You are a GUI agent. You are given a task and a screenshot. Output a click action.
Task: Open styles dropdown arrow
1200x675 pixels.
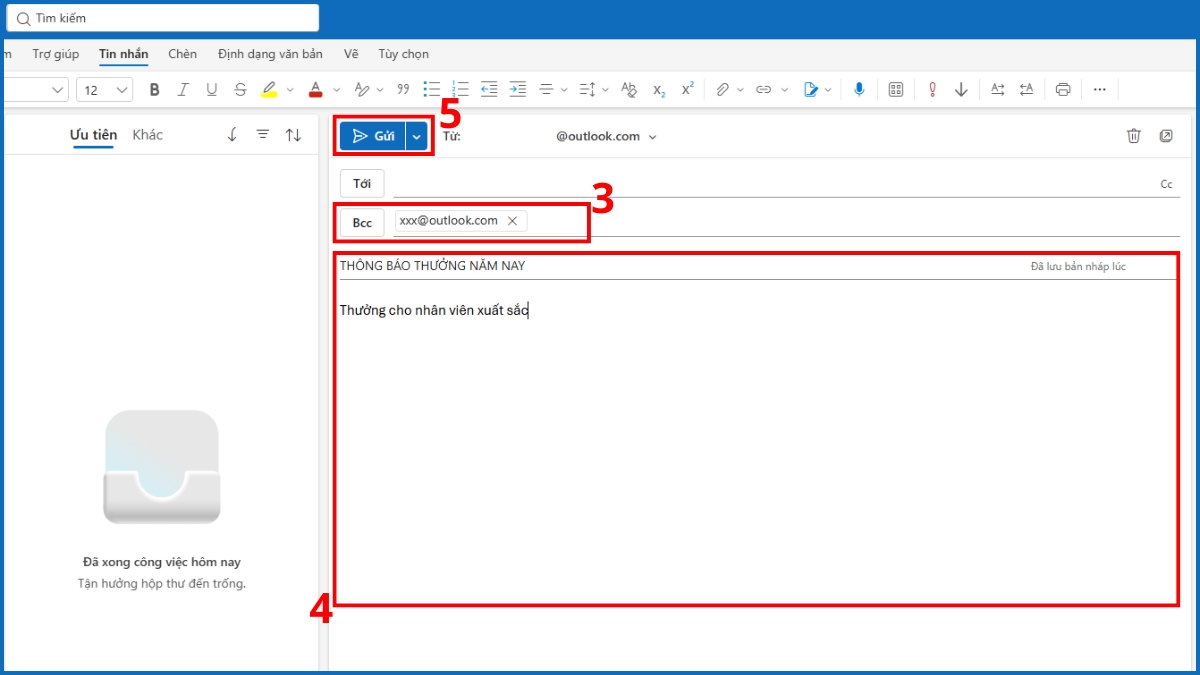pos(382,90)
